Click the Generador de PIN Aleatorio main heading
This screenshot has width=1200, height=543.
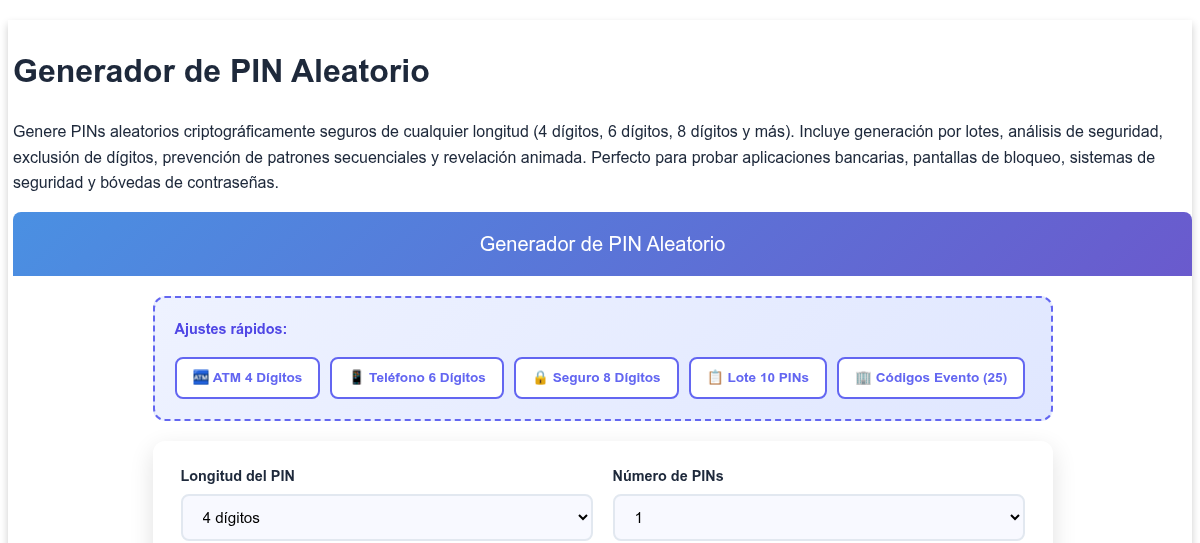[222, 71]
